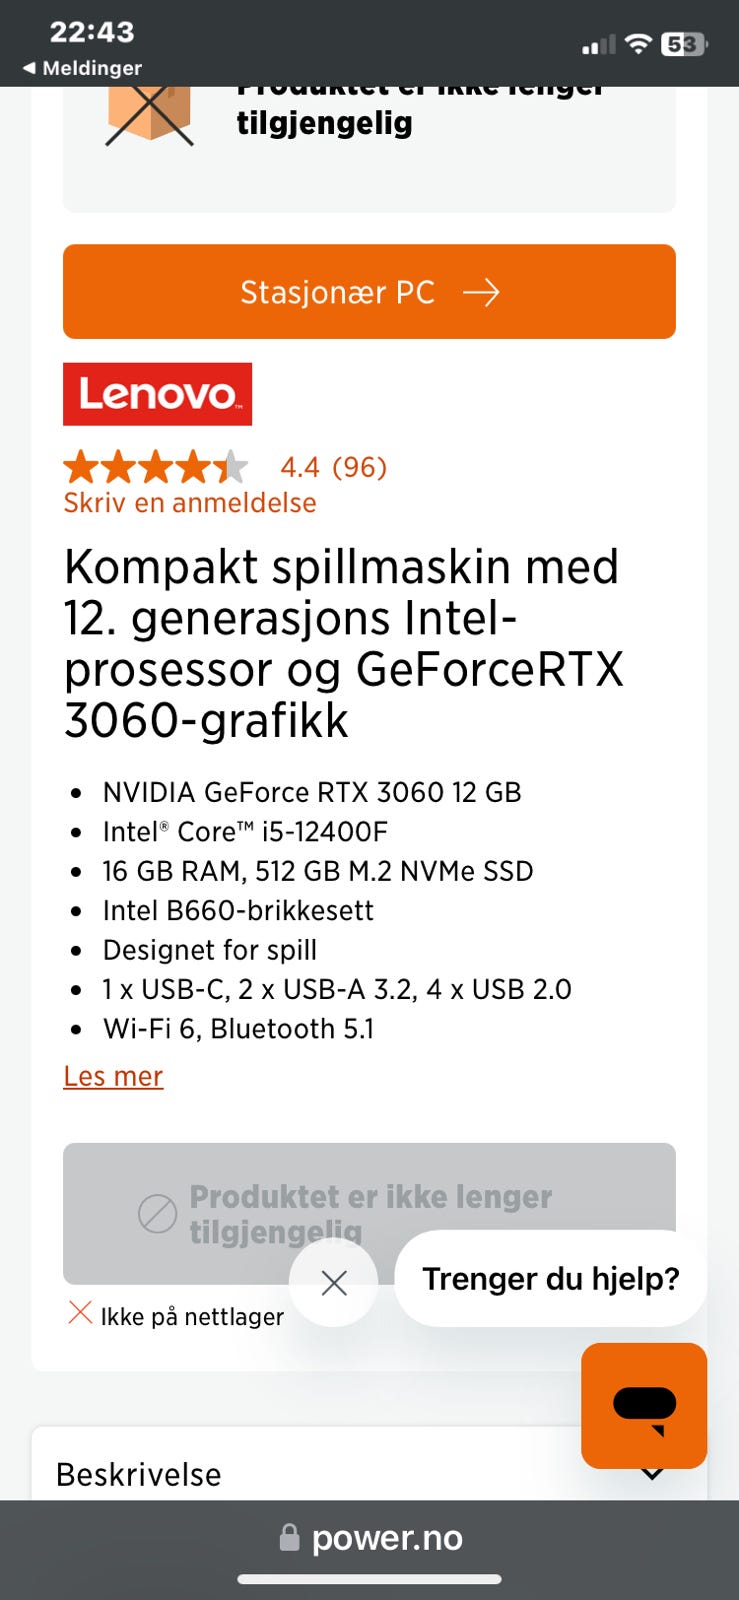Tap the padlock icon beside power.no
The width and height of the screenshot is (739, 1600).
pos(289,1537)
